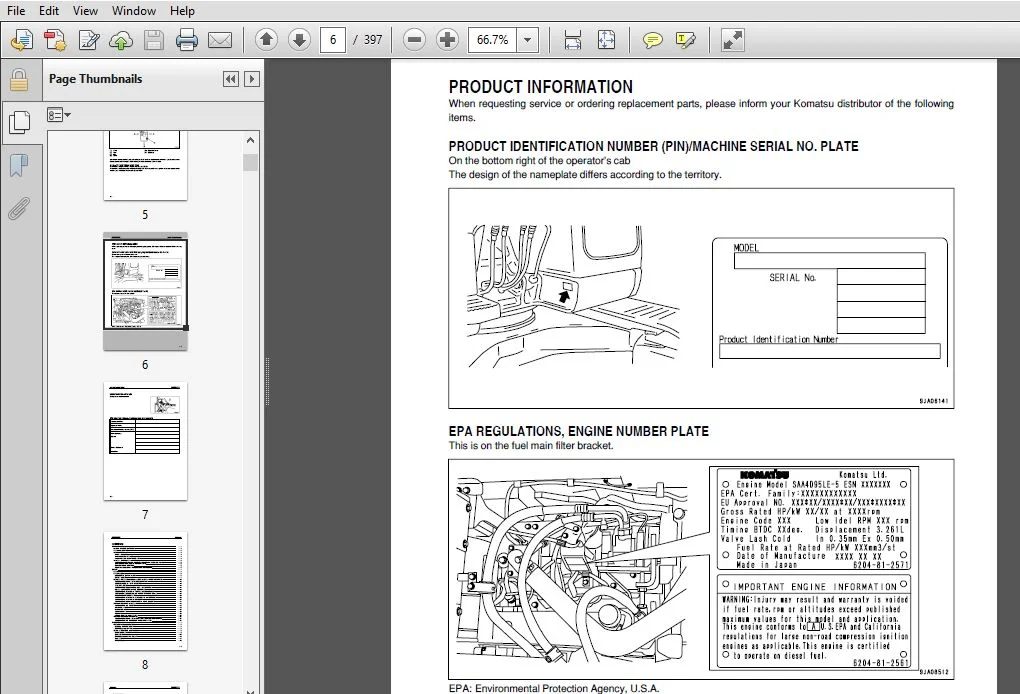Click thumbnail scrollbar up arrow

(x=250, y=140)
